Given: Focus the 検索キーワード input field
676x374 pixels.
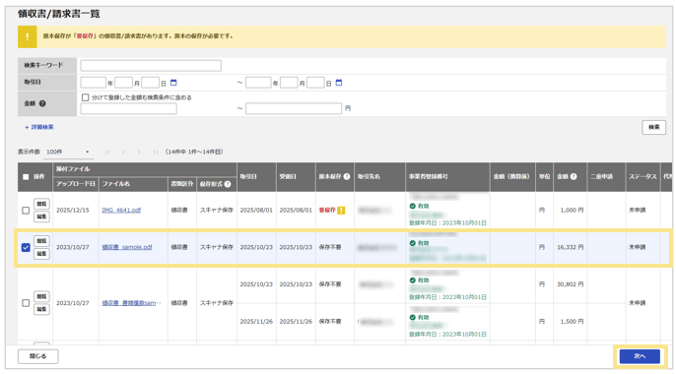Looking at the screenshot, I should point(151,65).
